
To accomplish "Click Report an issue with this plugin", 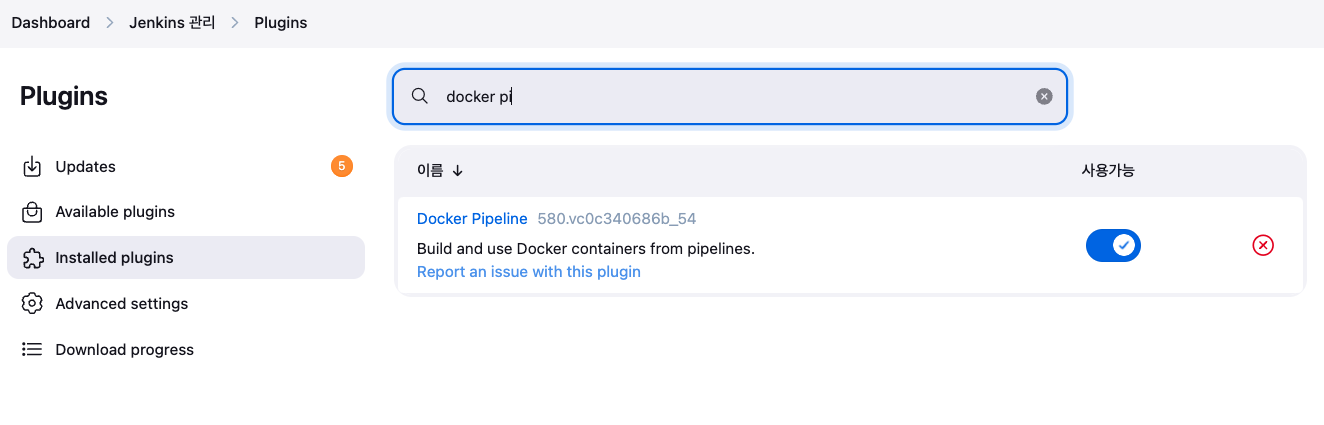I will (x=529, y=272).
